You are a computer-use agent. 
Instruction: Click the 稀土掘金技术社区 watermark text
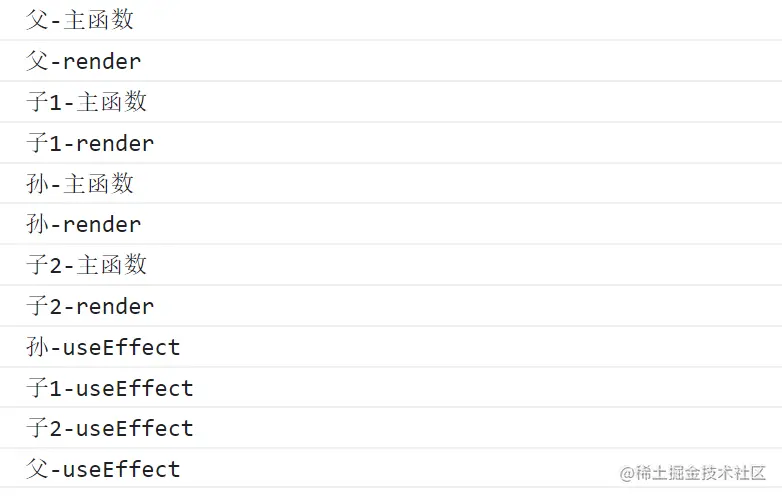click(701, 472)
